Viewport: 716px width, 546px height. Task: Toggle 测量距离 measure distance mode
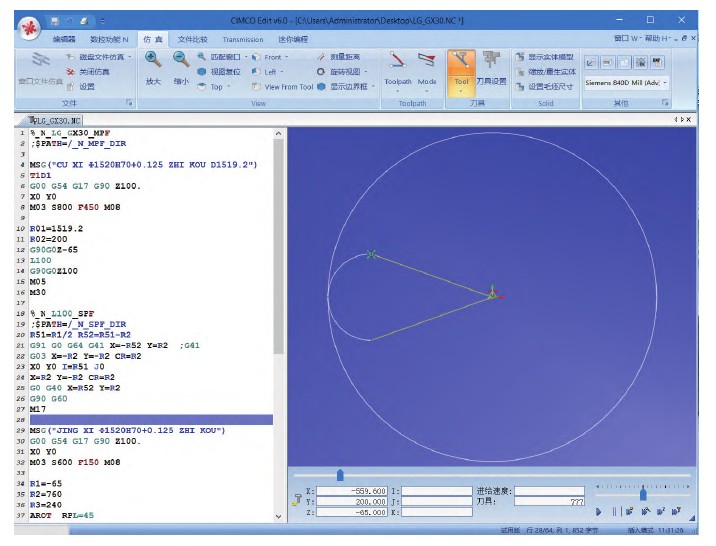tap(321, 57)
